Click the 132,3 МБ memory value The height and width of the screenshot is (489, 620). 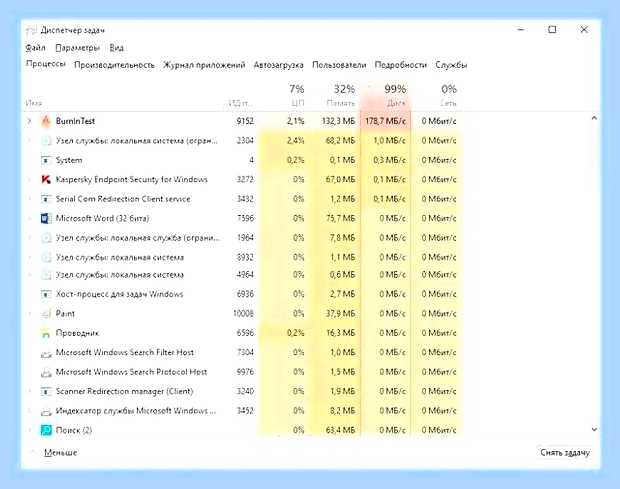338,121
